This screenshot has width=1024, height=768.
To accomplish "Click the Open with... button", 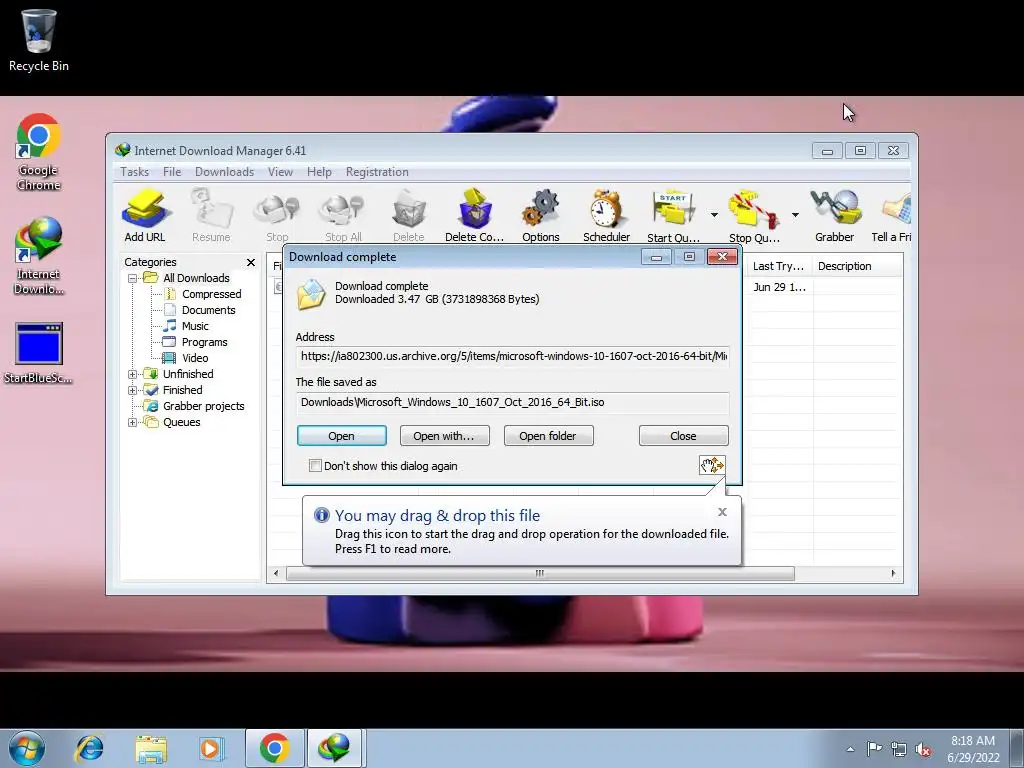I will tap(444, 436).
